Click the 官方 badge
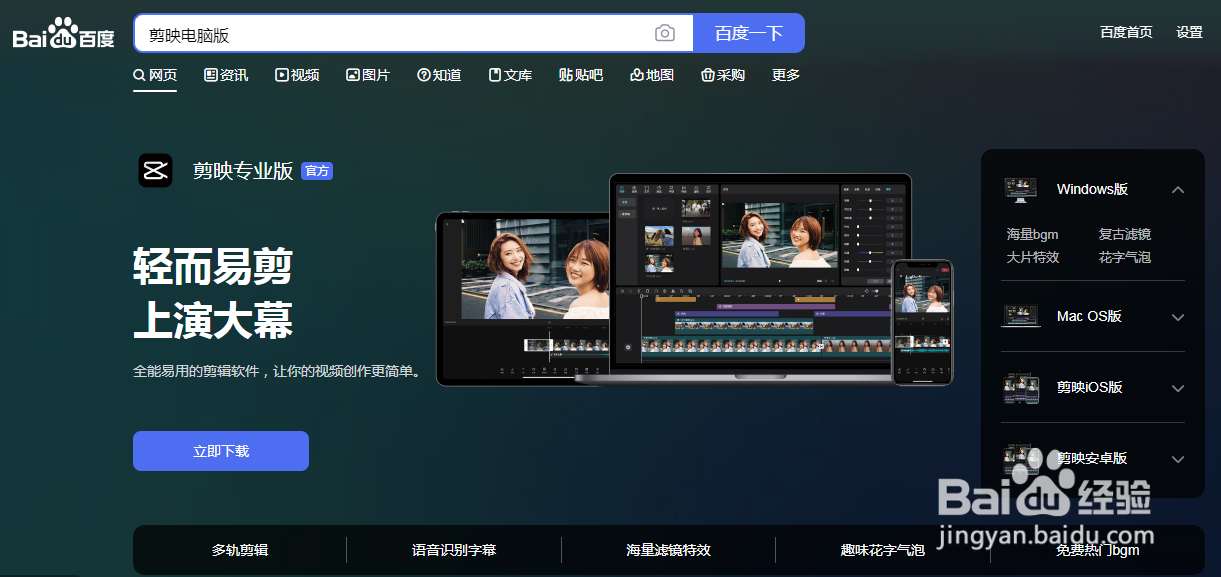 [317, 171]
